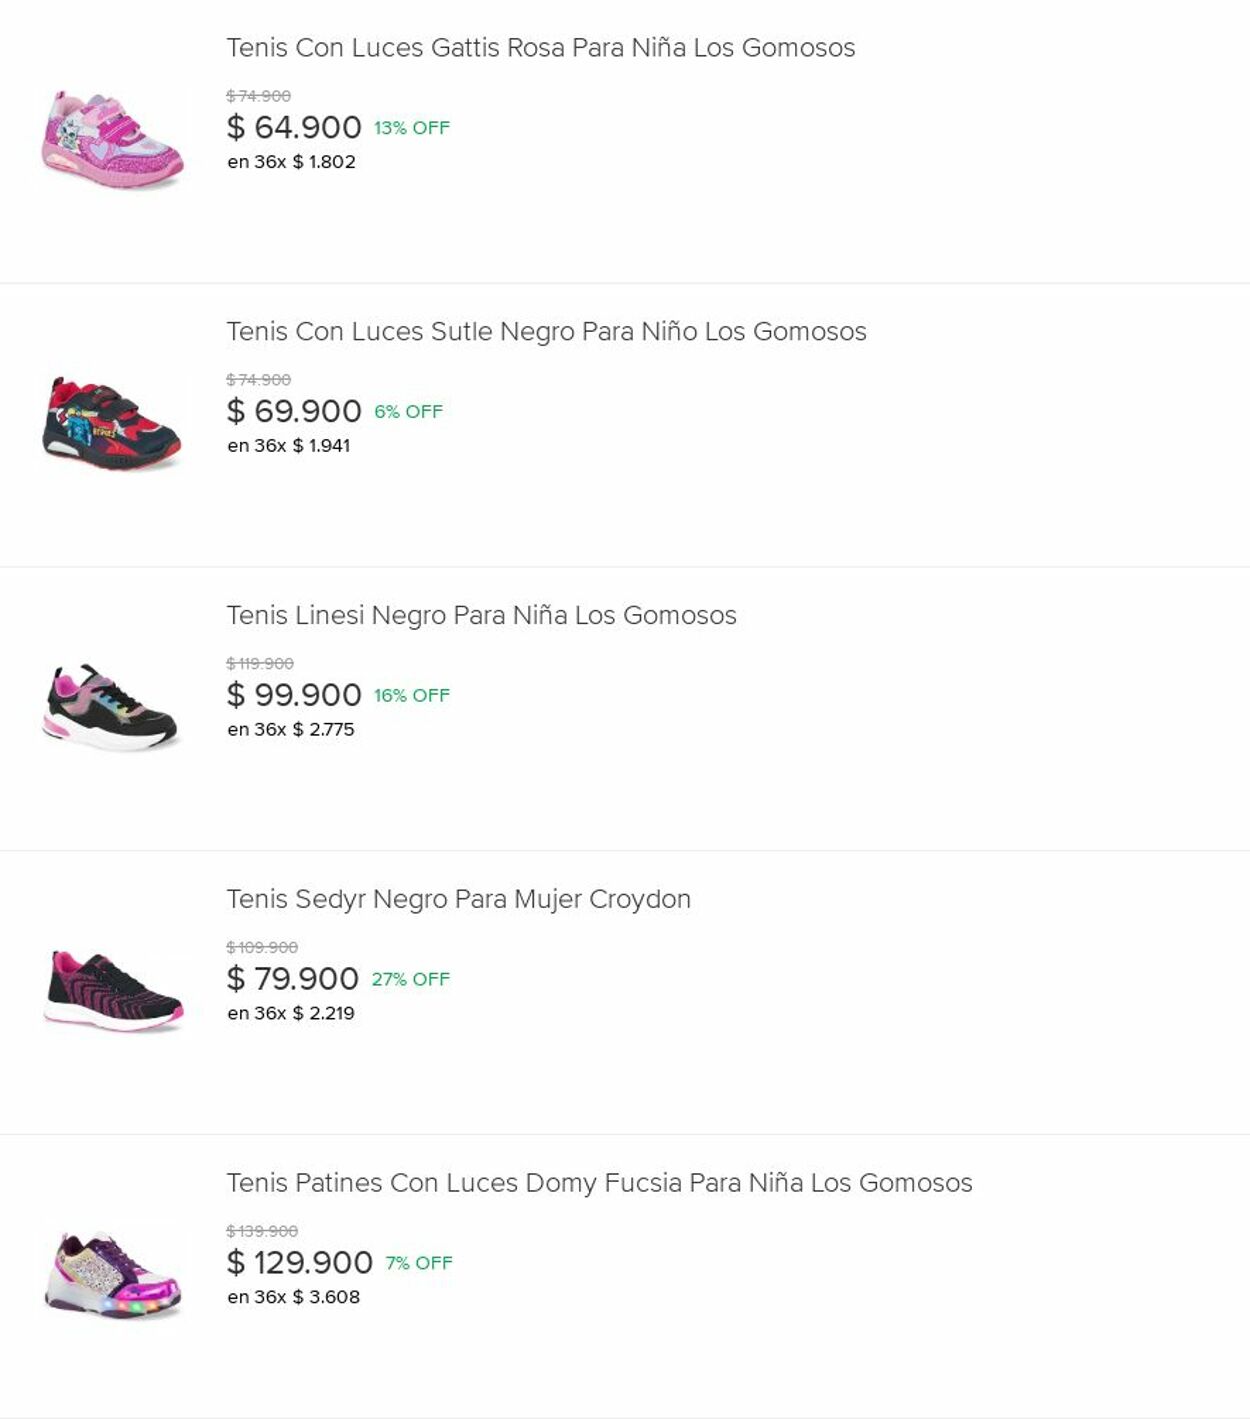Viewport: 1250px width, 1419px height.
Task: Open Tenis Sedyr Negro Para Mujer Croydon
Action: point(458,900)
